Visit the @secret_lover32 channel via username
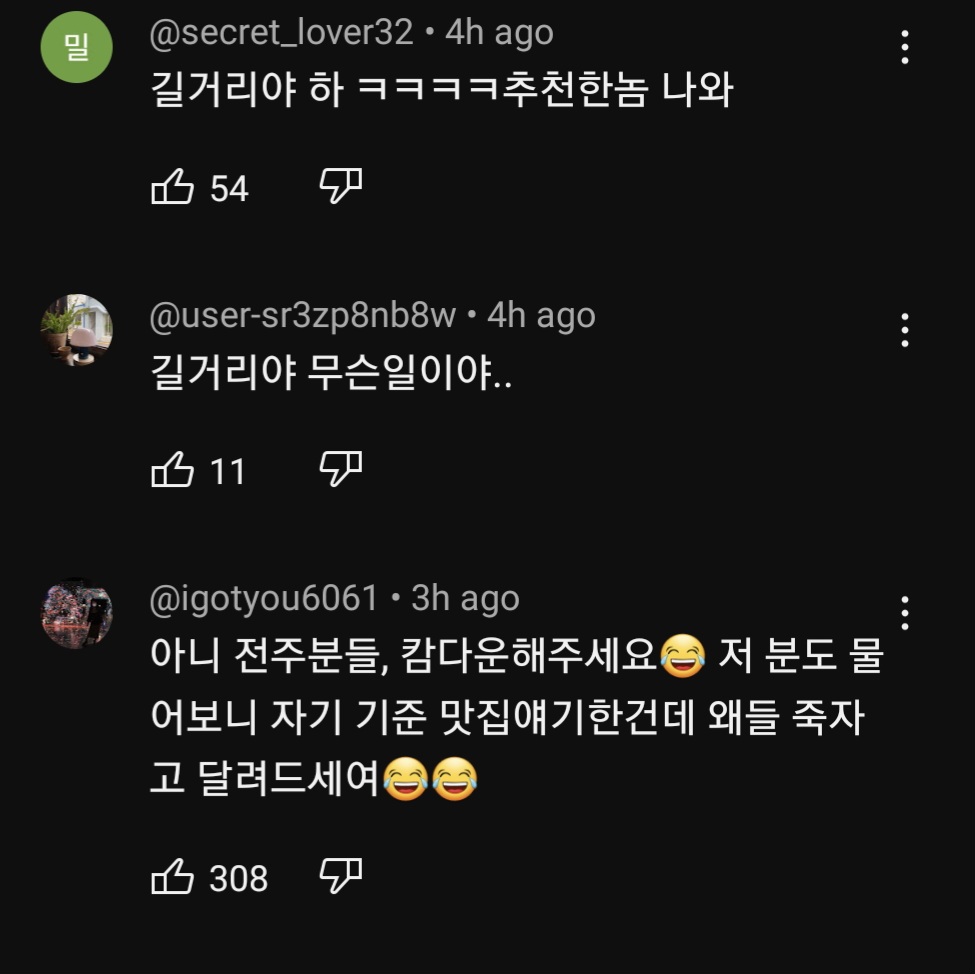This screenshot has width=975, height=974. click(x=281, y=32)
